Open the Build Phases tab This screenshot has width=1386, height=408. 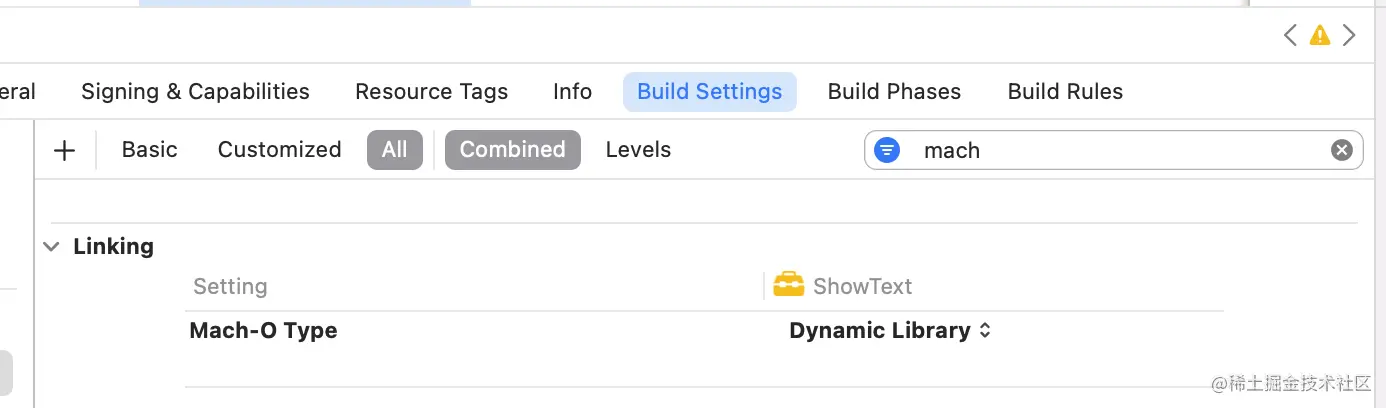(894, 92)
